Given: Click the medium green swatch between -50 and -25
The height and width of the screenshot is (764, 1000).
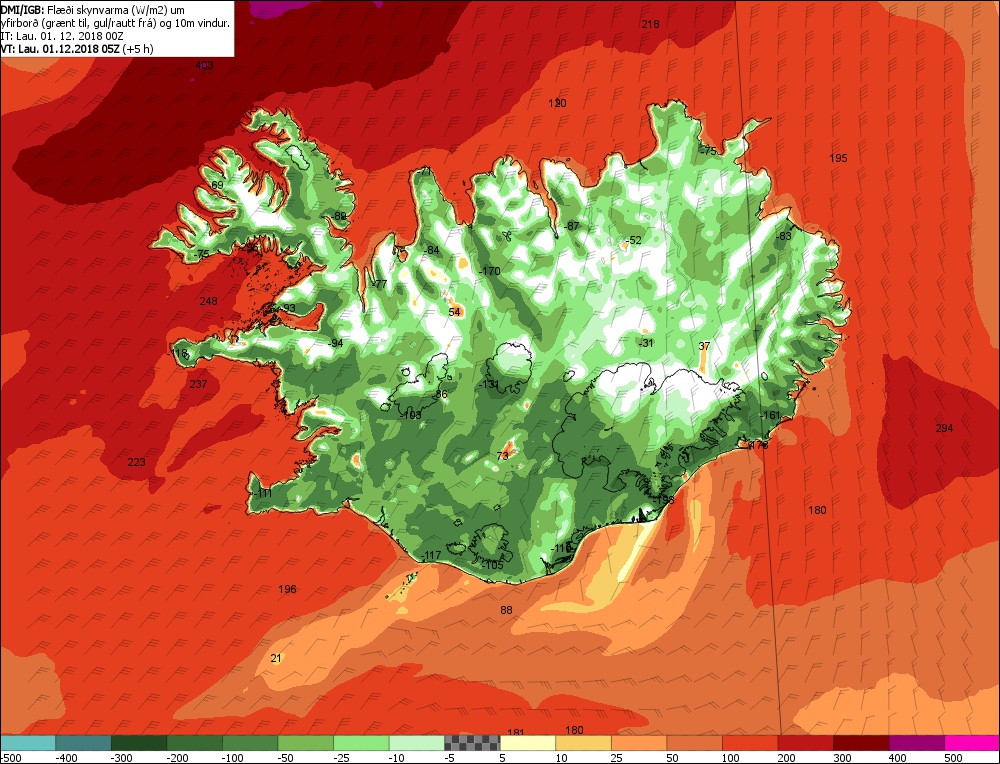Looking at the screenshot, I should click(x=306, y=743).
